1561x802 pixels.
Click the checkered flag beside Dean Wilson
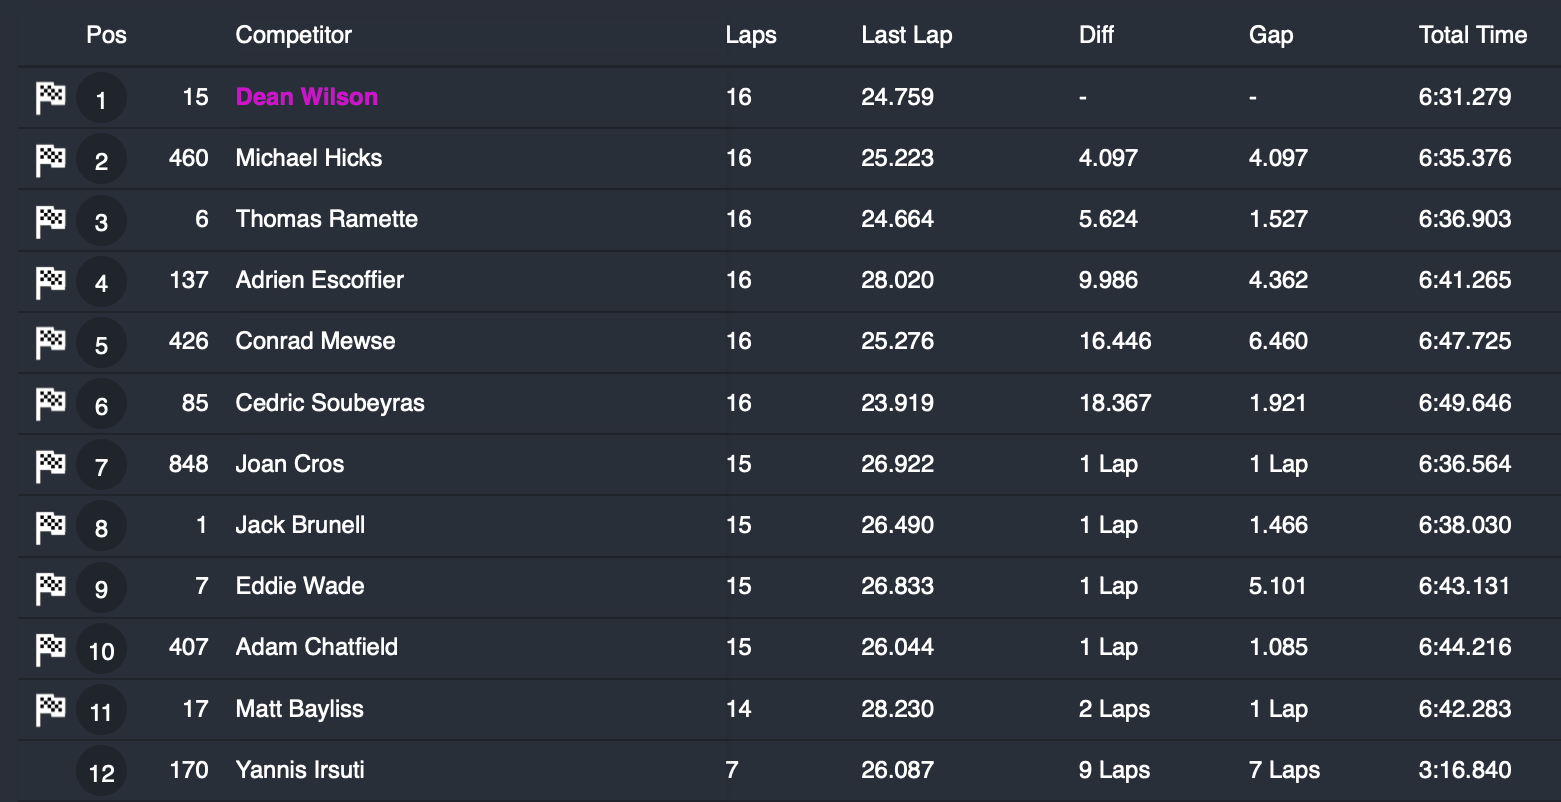tap(51, 98)
